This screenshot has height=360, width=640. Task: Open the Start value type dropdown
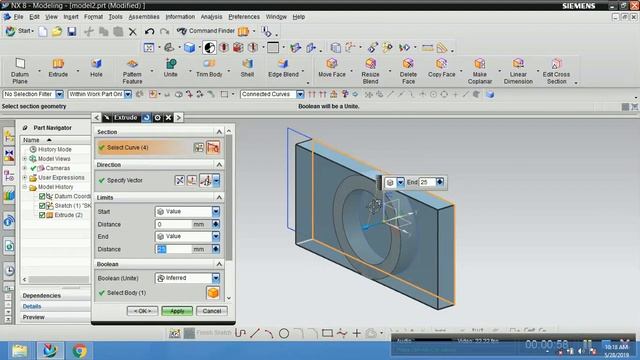pos(216,211)
